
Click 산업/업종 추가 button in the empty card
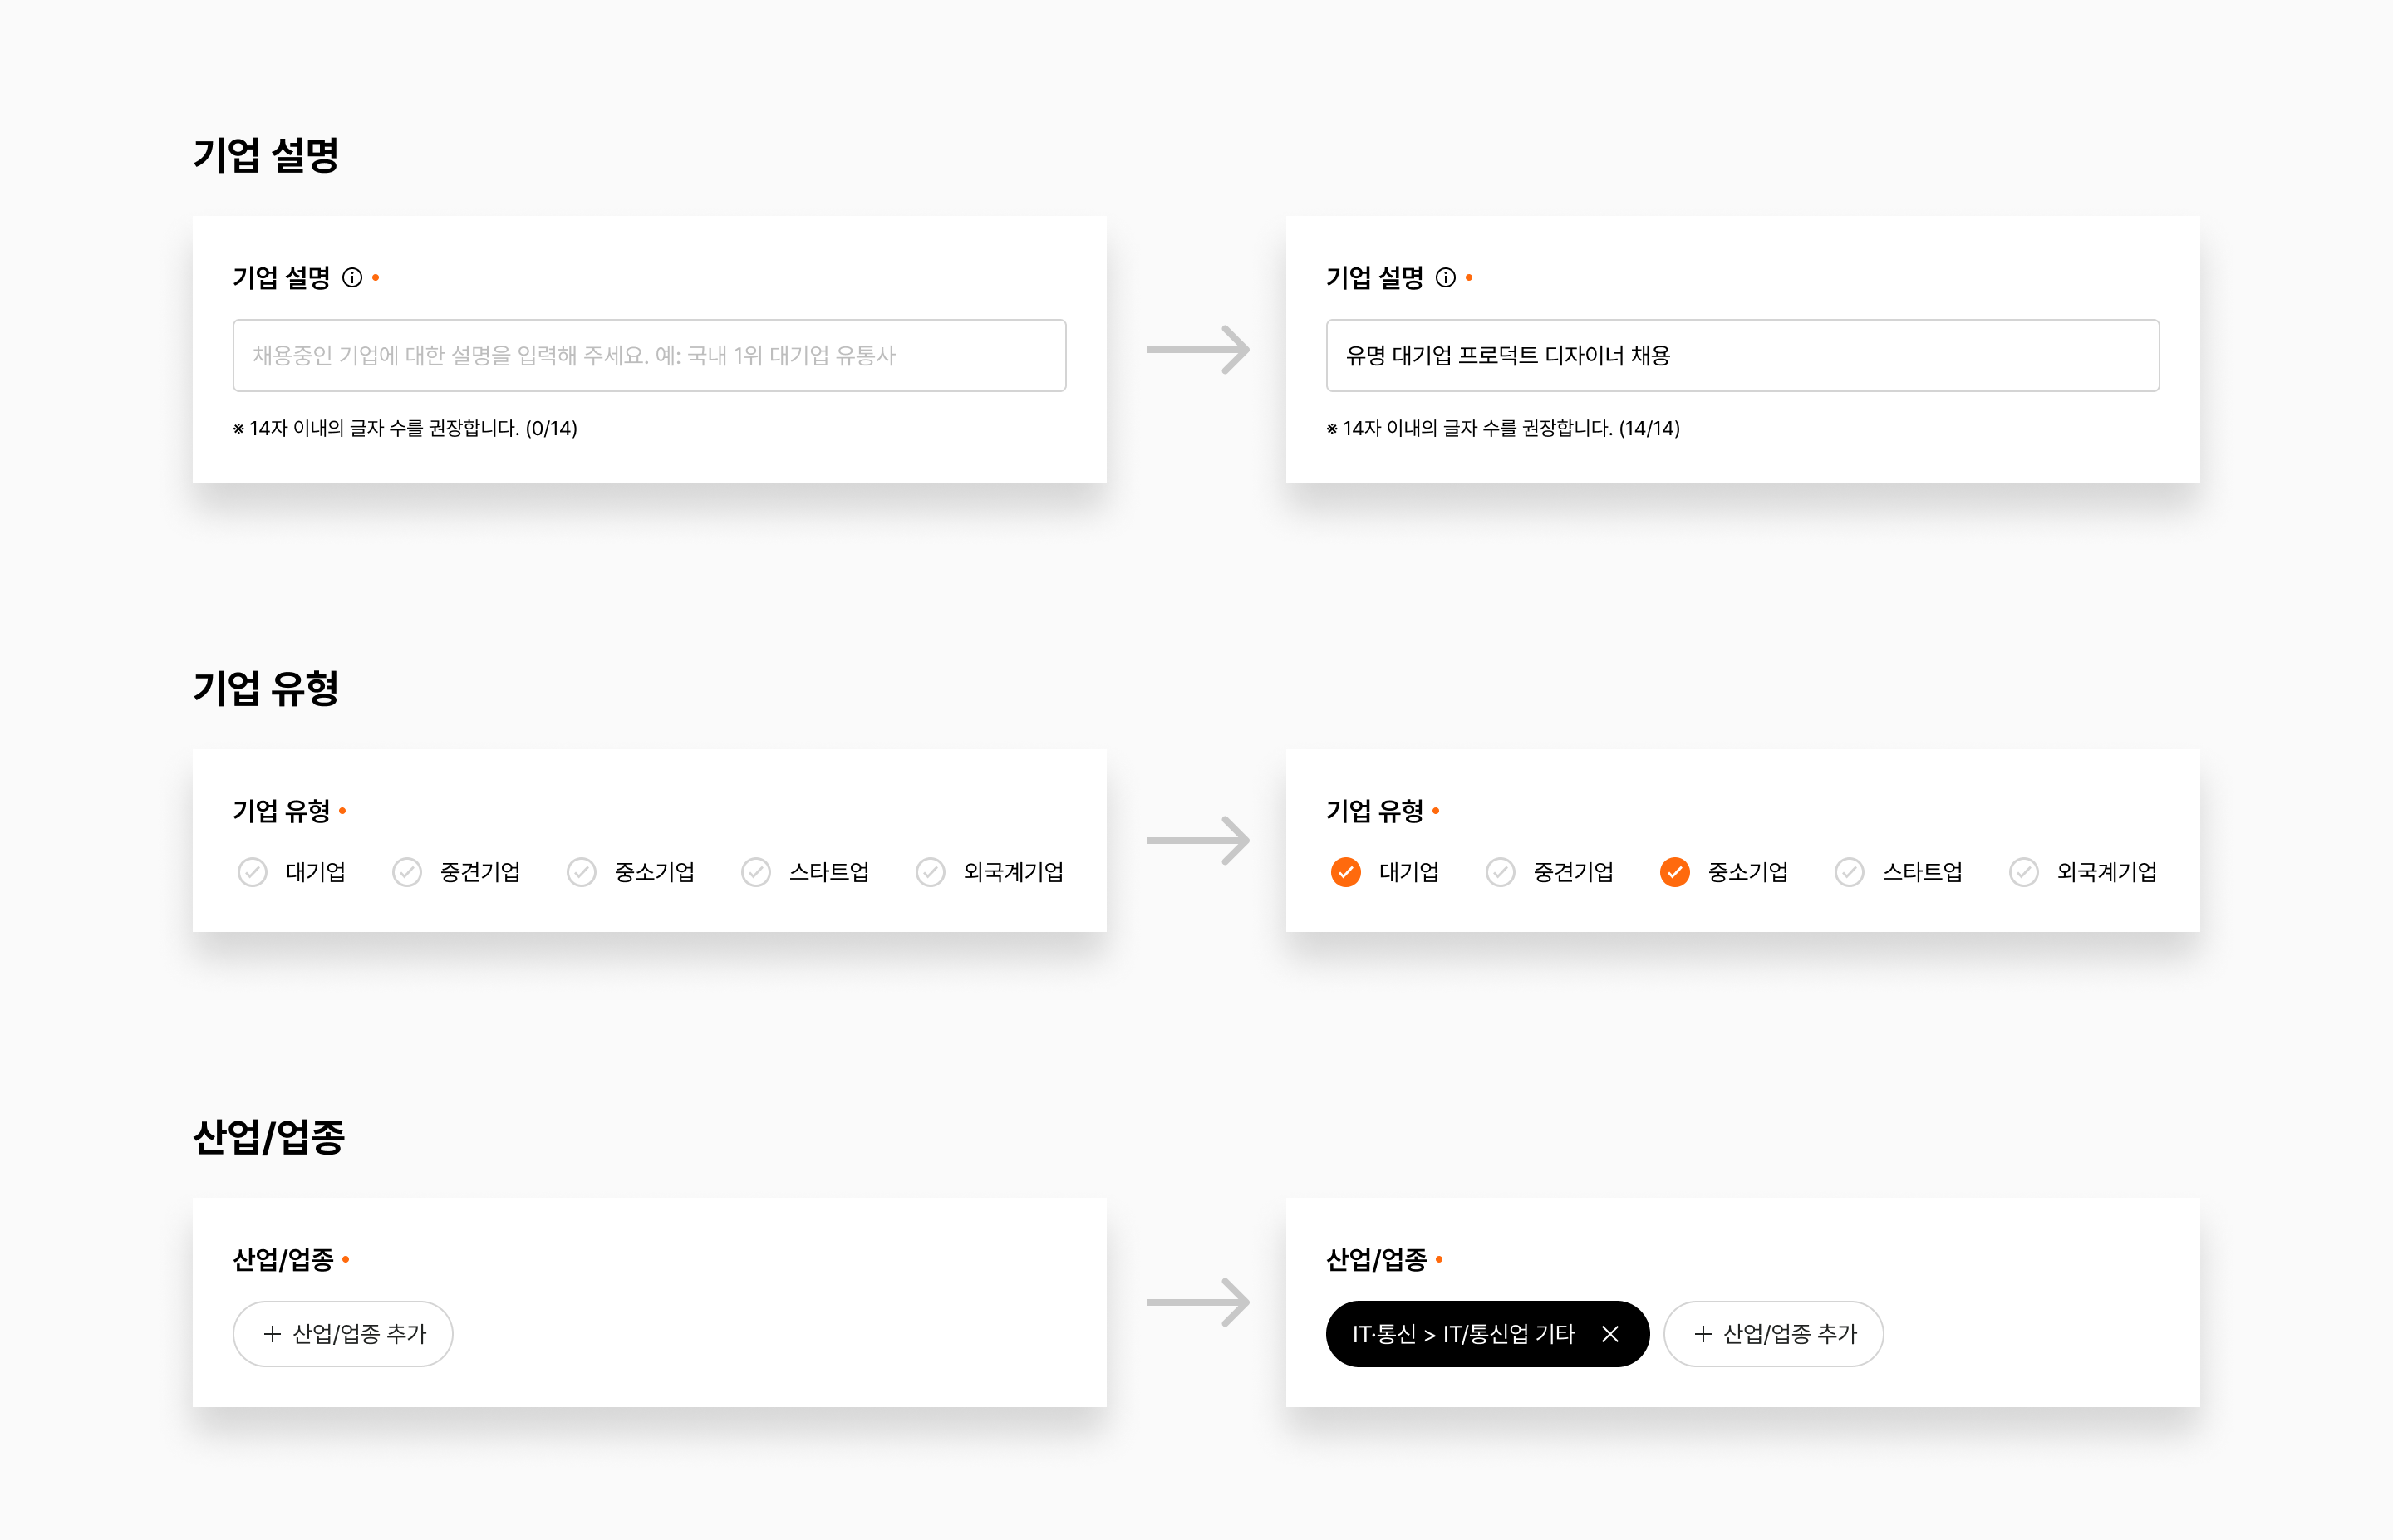pos(343,1334)
